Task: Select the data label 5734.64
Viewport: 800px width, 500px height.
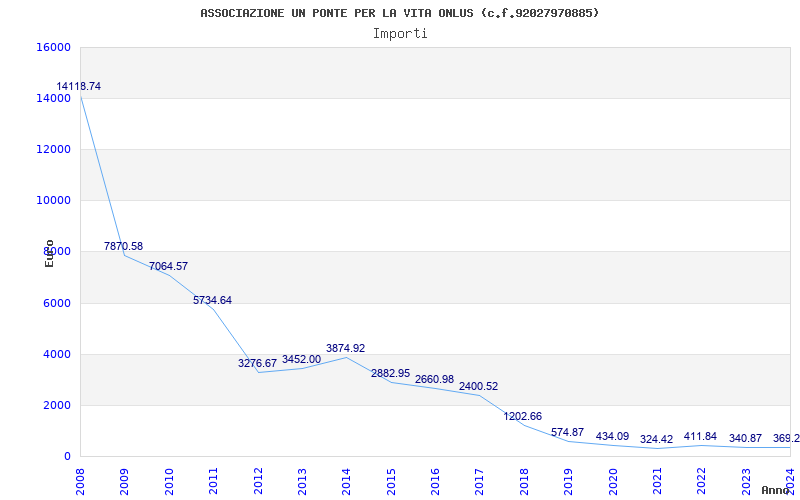Action: tap(212, 301)
